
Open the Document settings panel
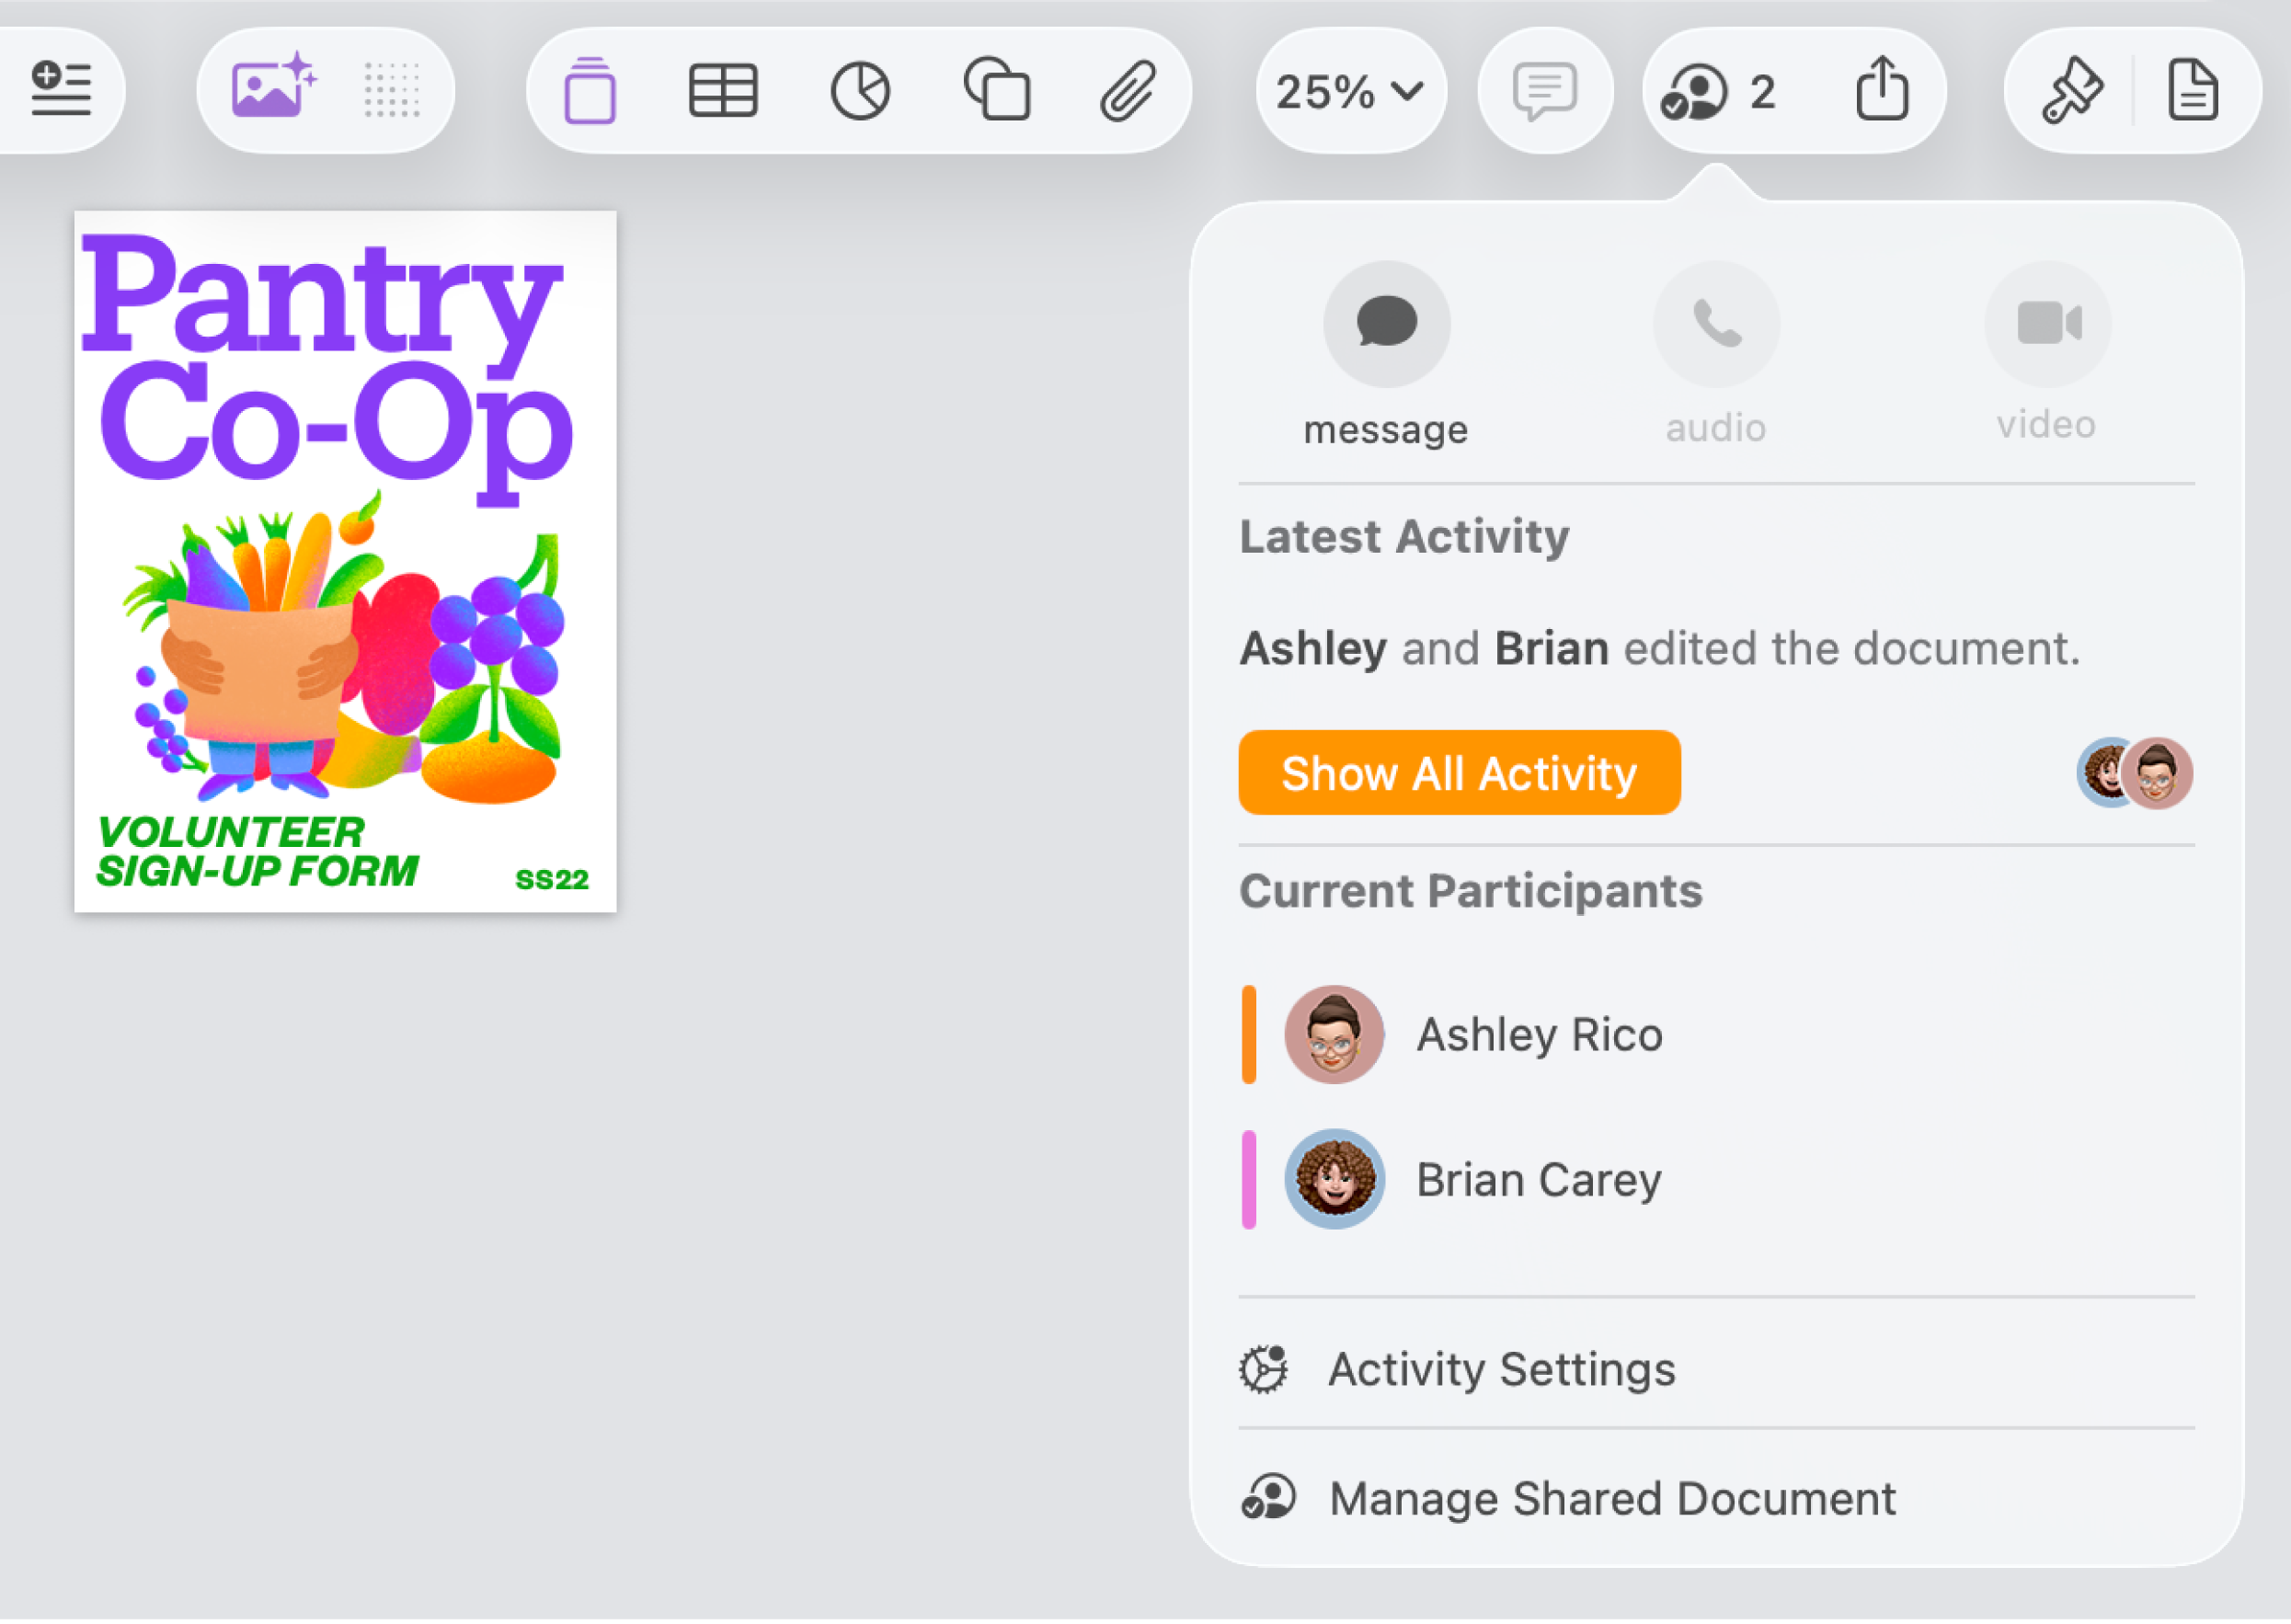(2194, 90)
